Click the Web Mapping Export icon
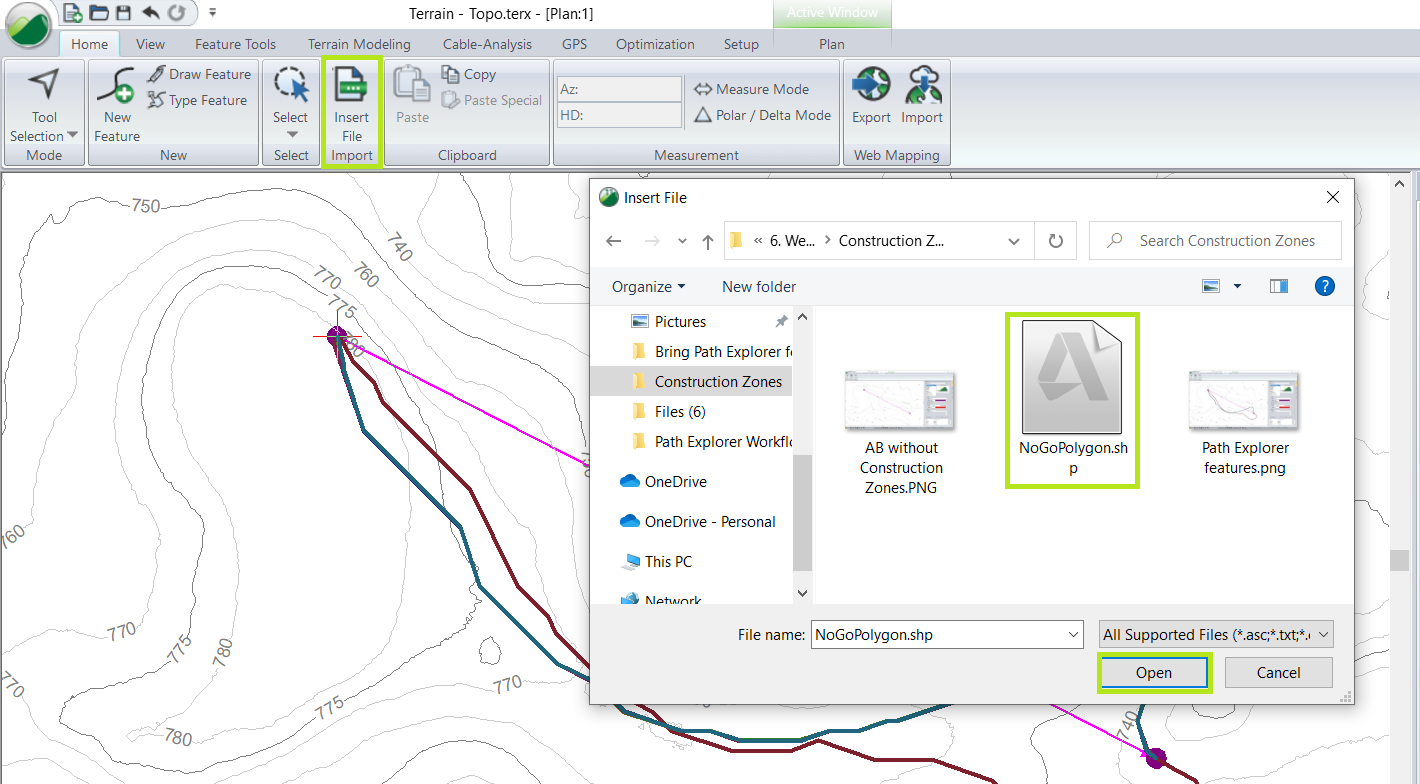This screenshot has width=1420, height=784. [871, 86]
